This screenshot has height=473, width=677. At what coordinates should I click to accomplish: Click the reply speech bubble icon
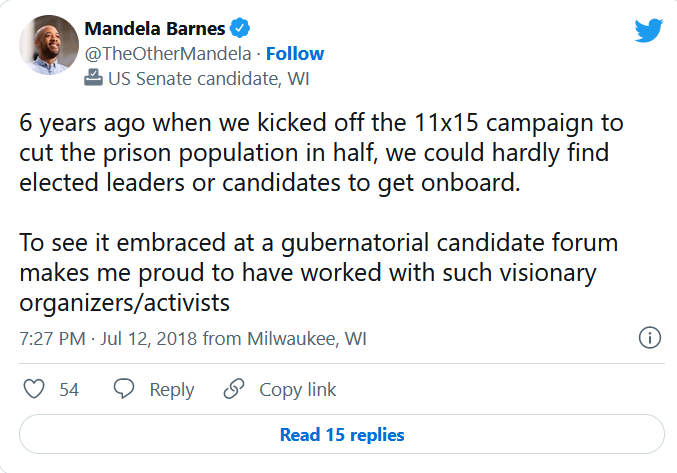[x=124, y=389]
